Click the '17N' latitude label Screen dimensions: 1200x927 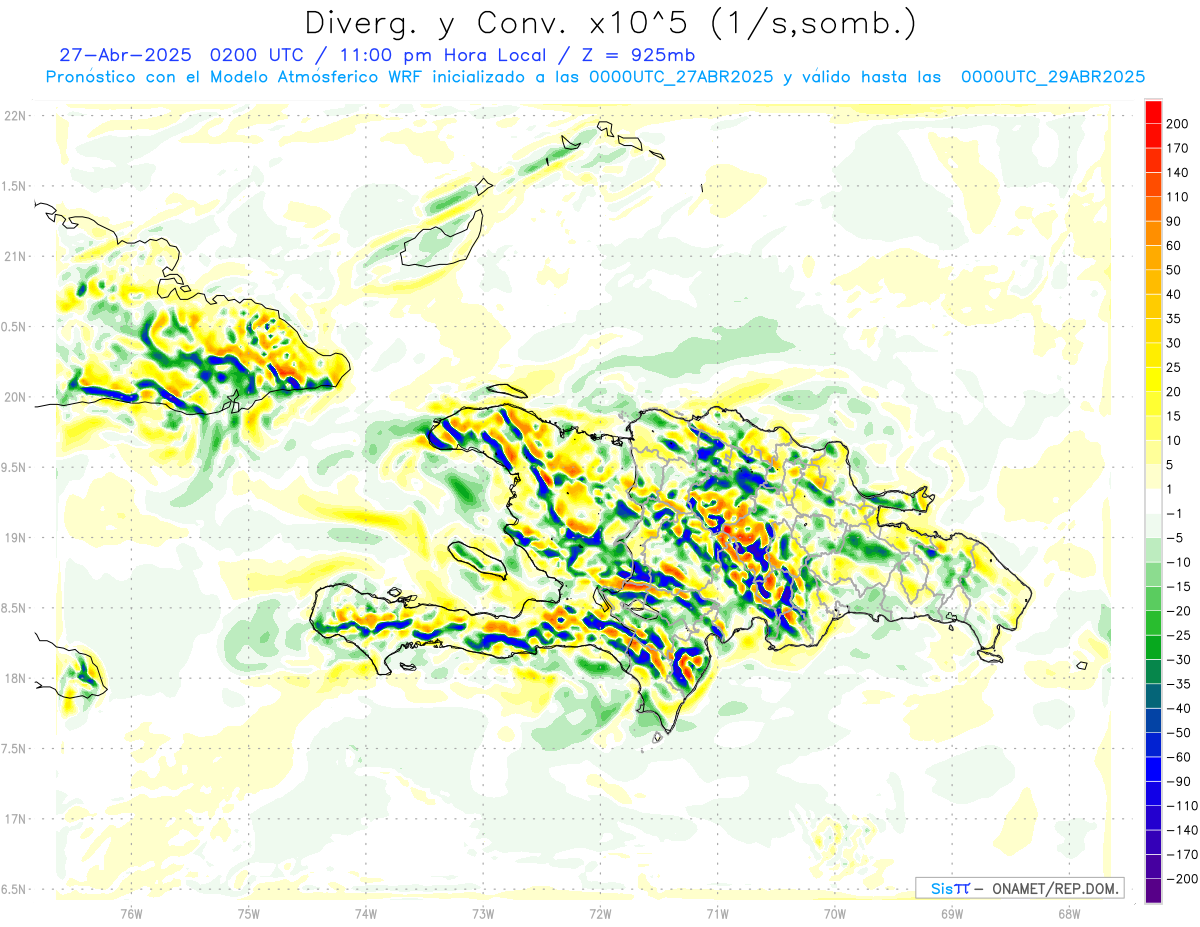coord(15,819)
